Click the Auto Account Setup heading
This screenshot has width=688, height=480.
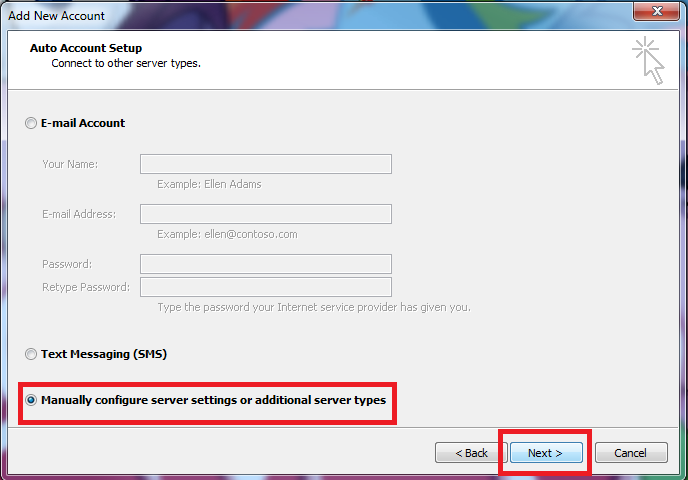click(86, 48)
